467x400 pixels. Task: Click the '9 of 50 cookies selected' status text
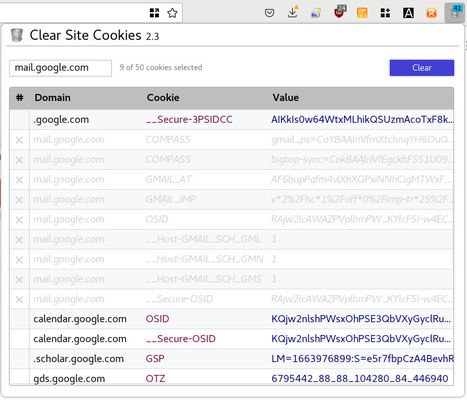[x=161, y=67]
